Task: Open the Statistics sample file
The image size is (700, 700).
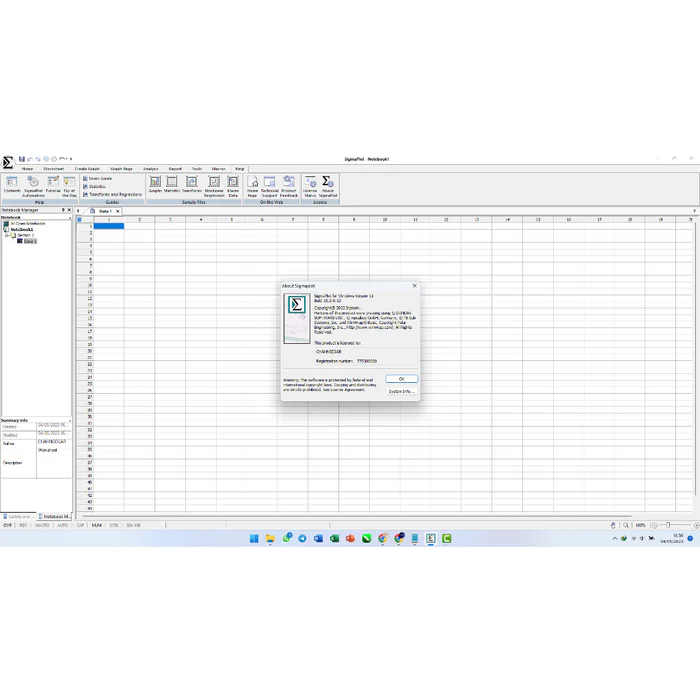Action: 171,184
